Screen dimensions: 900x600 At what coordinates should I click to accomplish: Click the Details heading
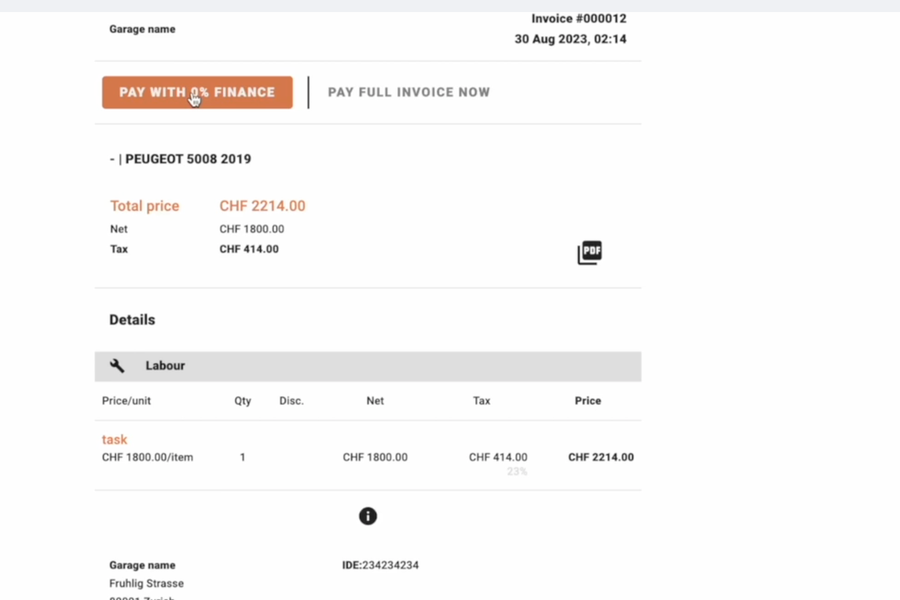point(132,319)
